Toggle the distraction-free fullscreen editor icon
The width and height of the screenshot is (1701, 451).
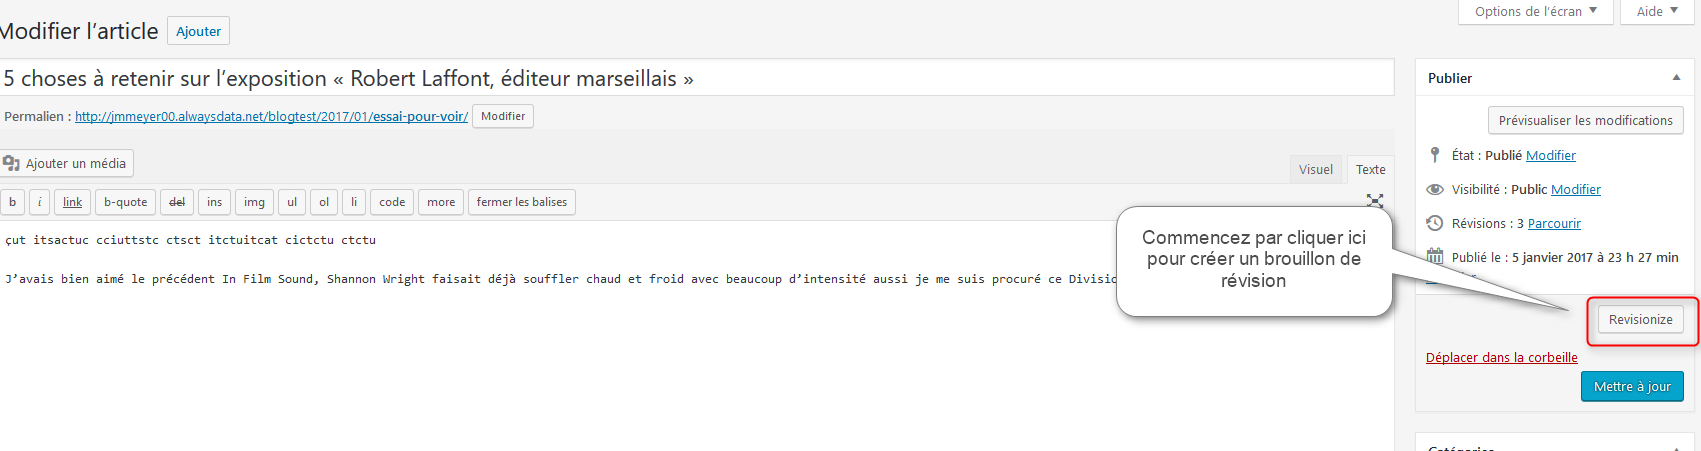point(1375,201)
